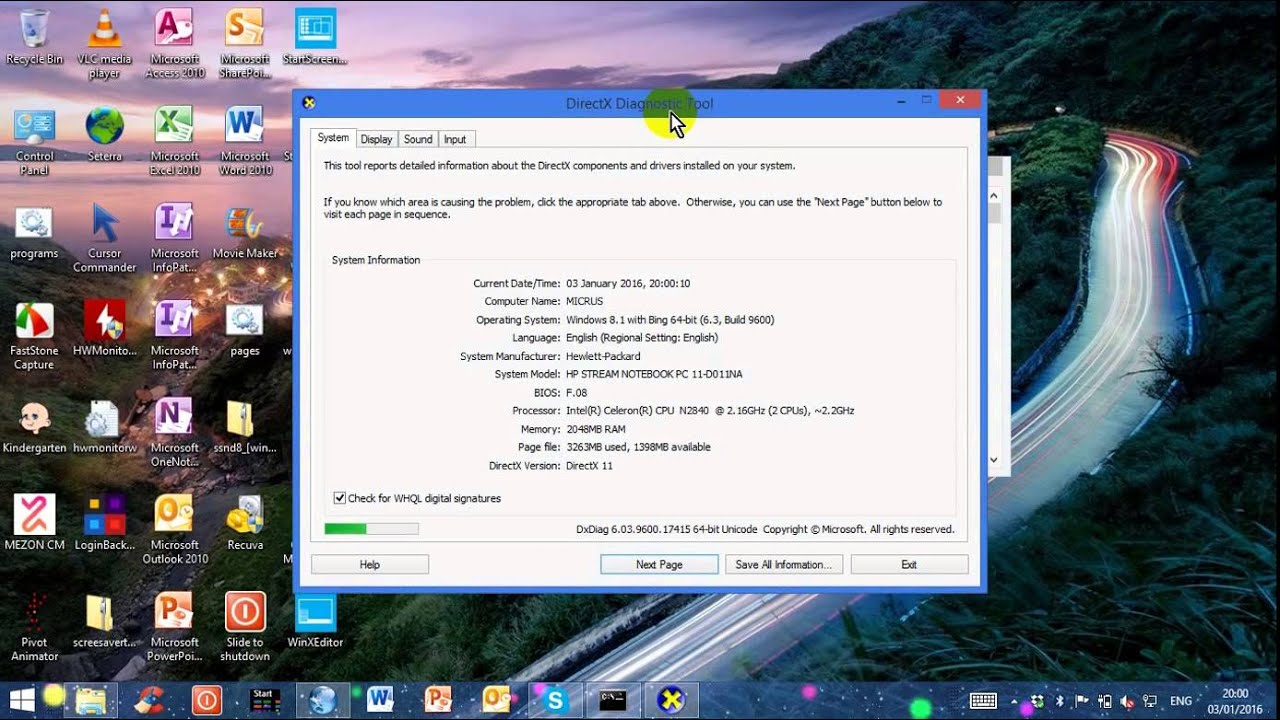The width and height of the screenshot is (1280, 720).
Task: Click the Computer Name value MICRUS
Action: [585, 301]
